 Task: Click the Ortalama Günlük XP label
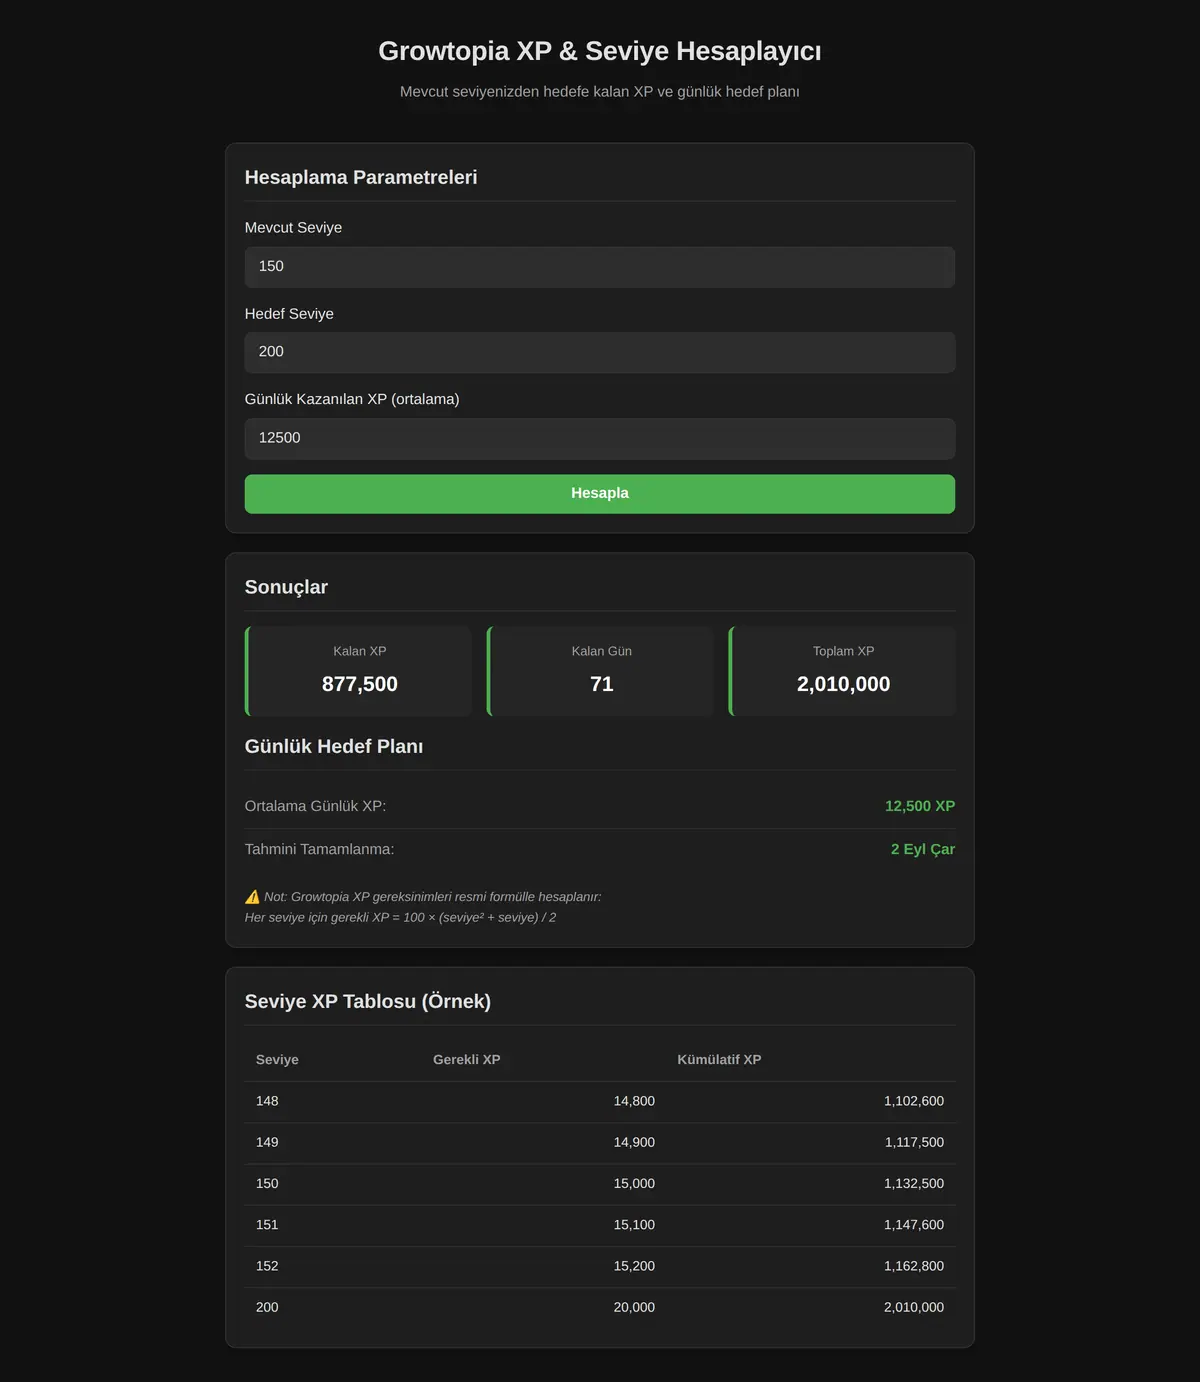[315, 806]
